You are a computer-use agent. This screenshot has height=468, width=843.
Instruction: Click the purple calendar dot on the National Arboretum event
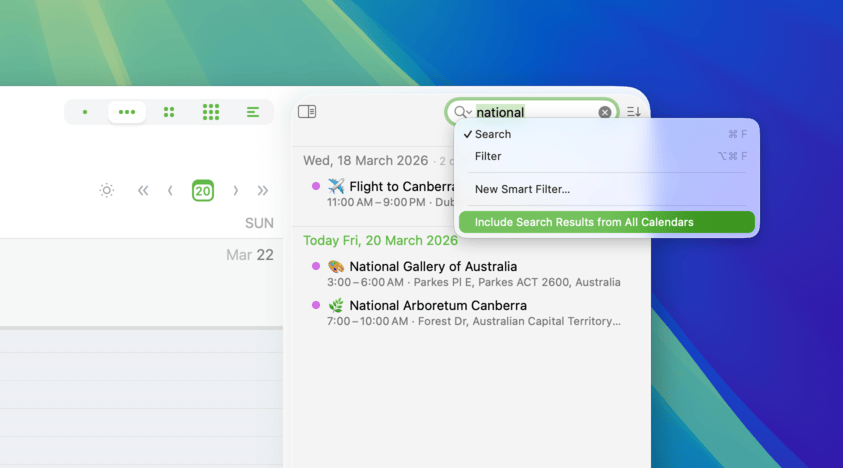(x=316, y=305)
